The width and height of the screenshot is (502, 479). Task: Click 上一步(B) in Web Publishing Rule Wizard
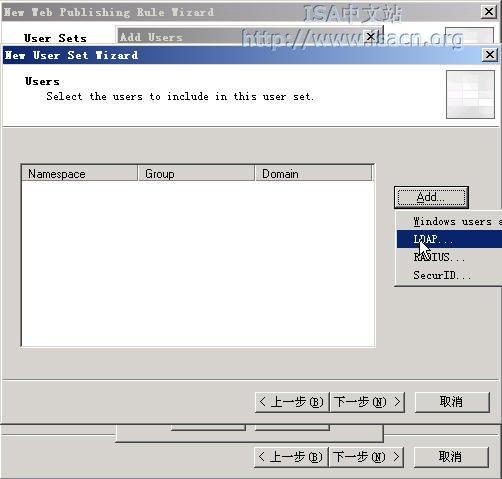click(x=291, y=457)
